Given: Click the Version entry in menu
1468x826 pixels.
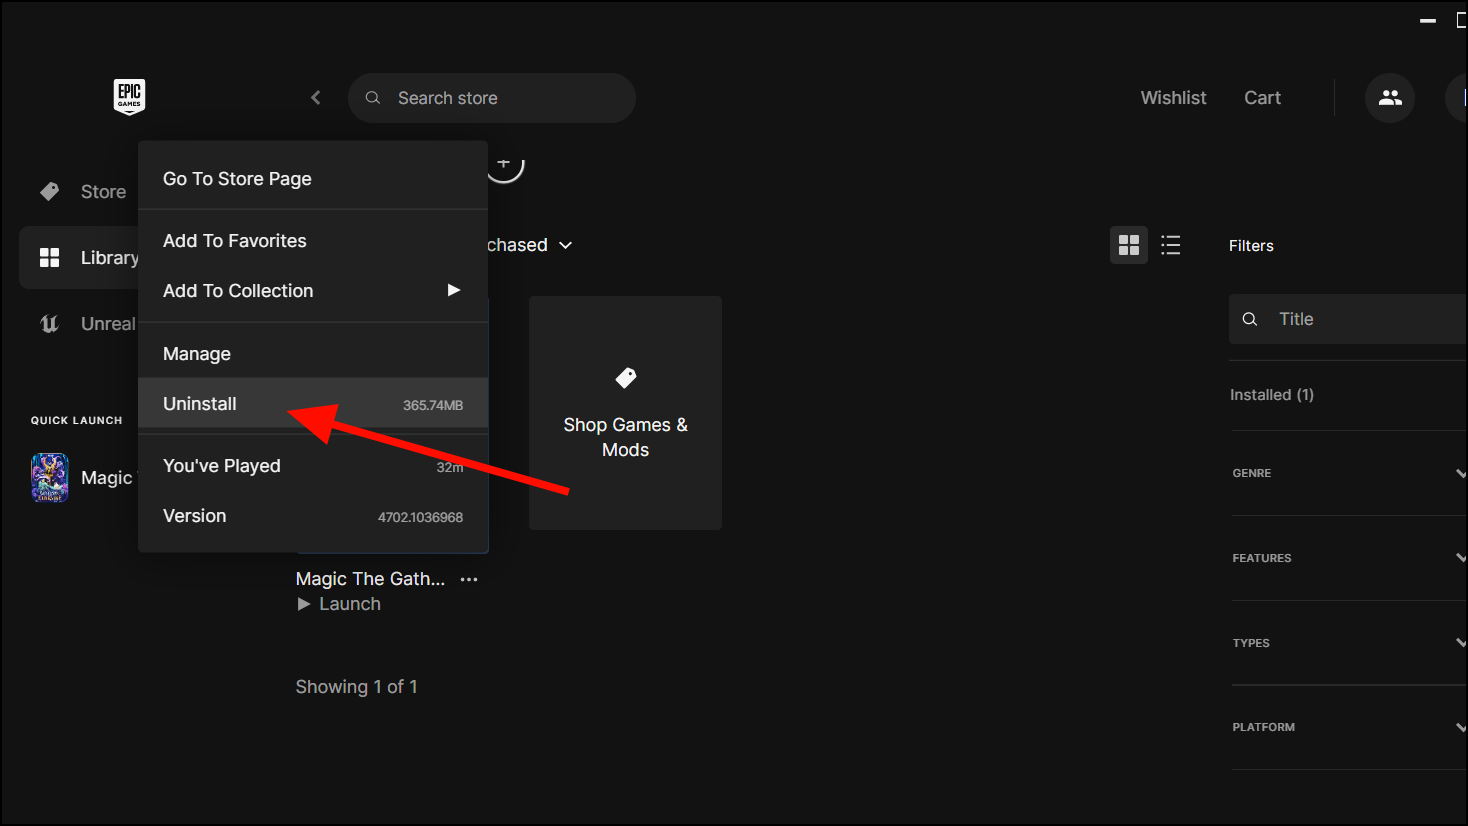Looking at the screenshot, I should (x=313, y=516).
